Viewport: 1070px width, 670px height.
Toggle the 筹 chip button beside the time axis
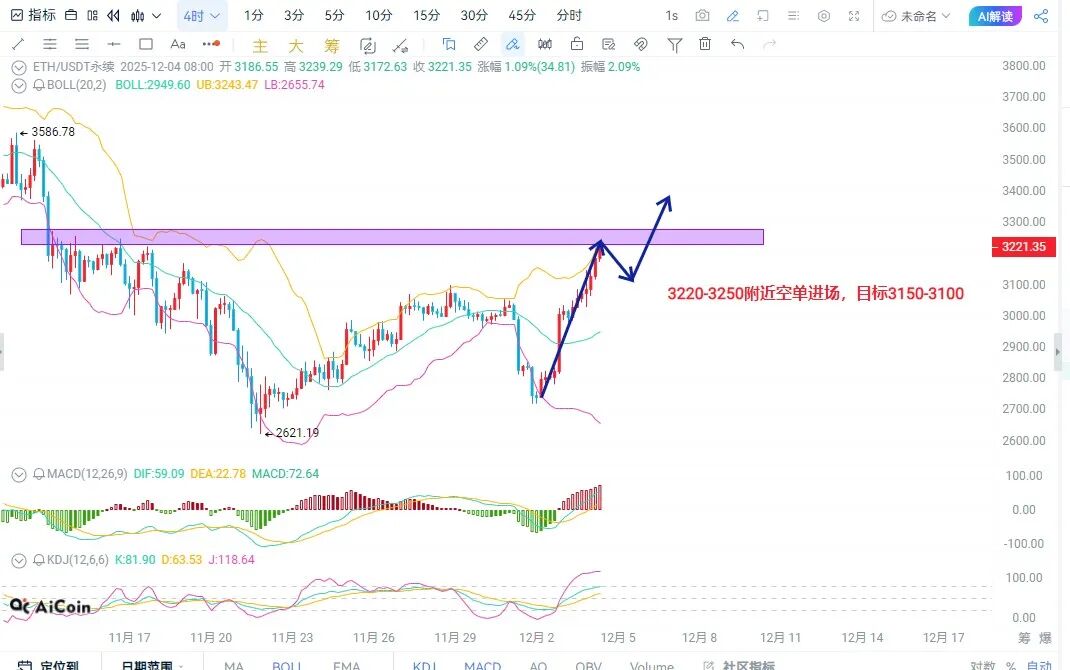pyautogui.click(x=1024, y=638)
